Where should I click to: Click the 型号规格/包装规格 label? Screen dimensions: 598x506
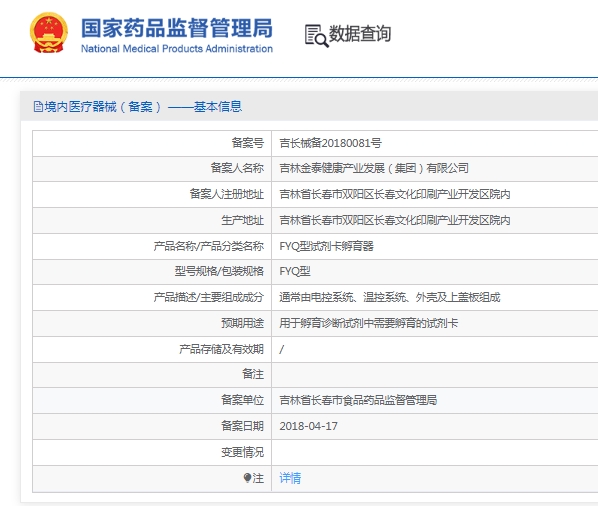[x=219, y=271]
